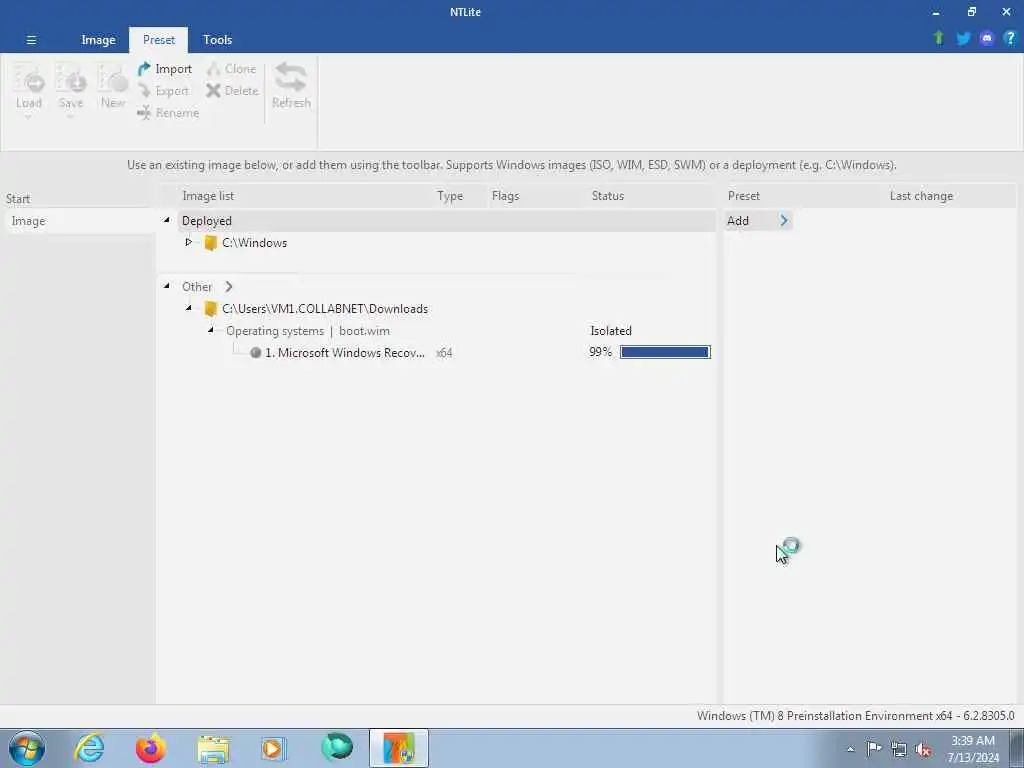Click the Flags column header

pyautogui.click(x=505, y=196)
